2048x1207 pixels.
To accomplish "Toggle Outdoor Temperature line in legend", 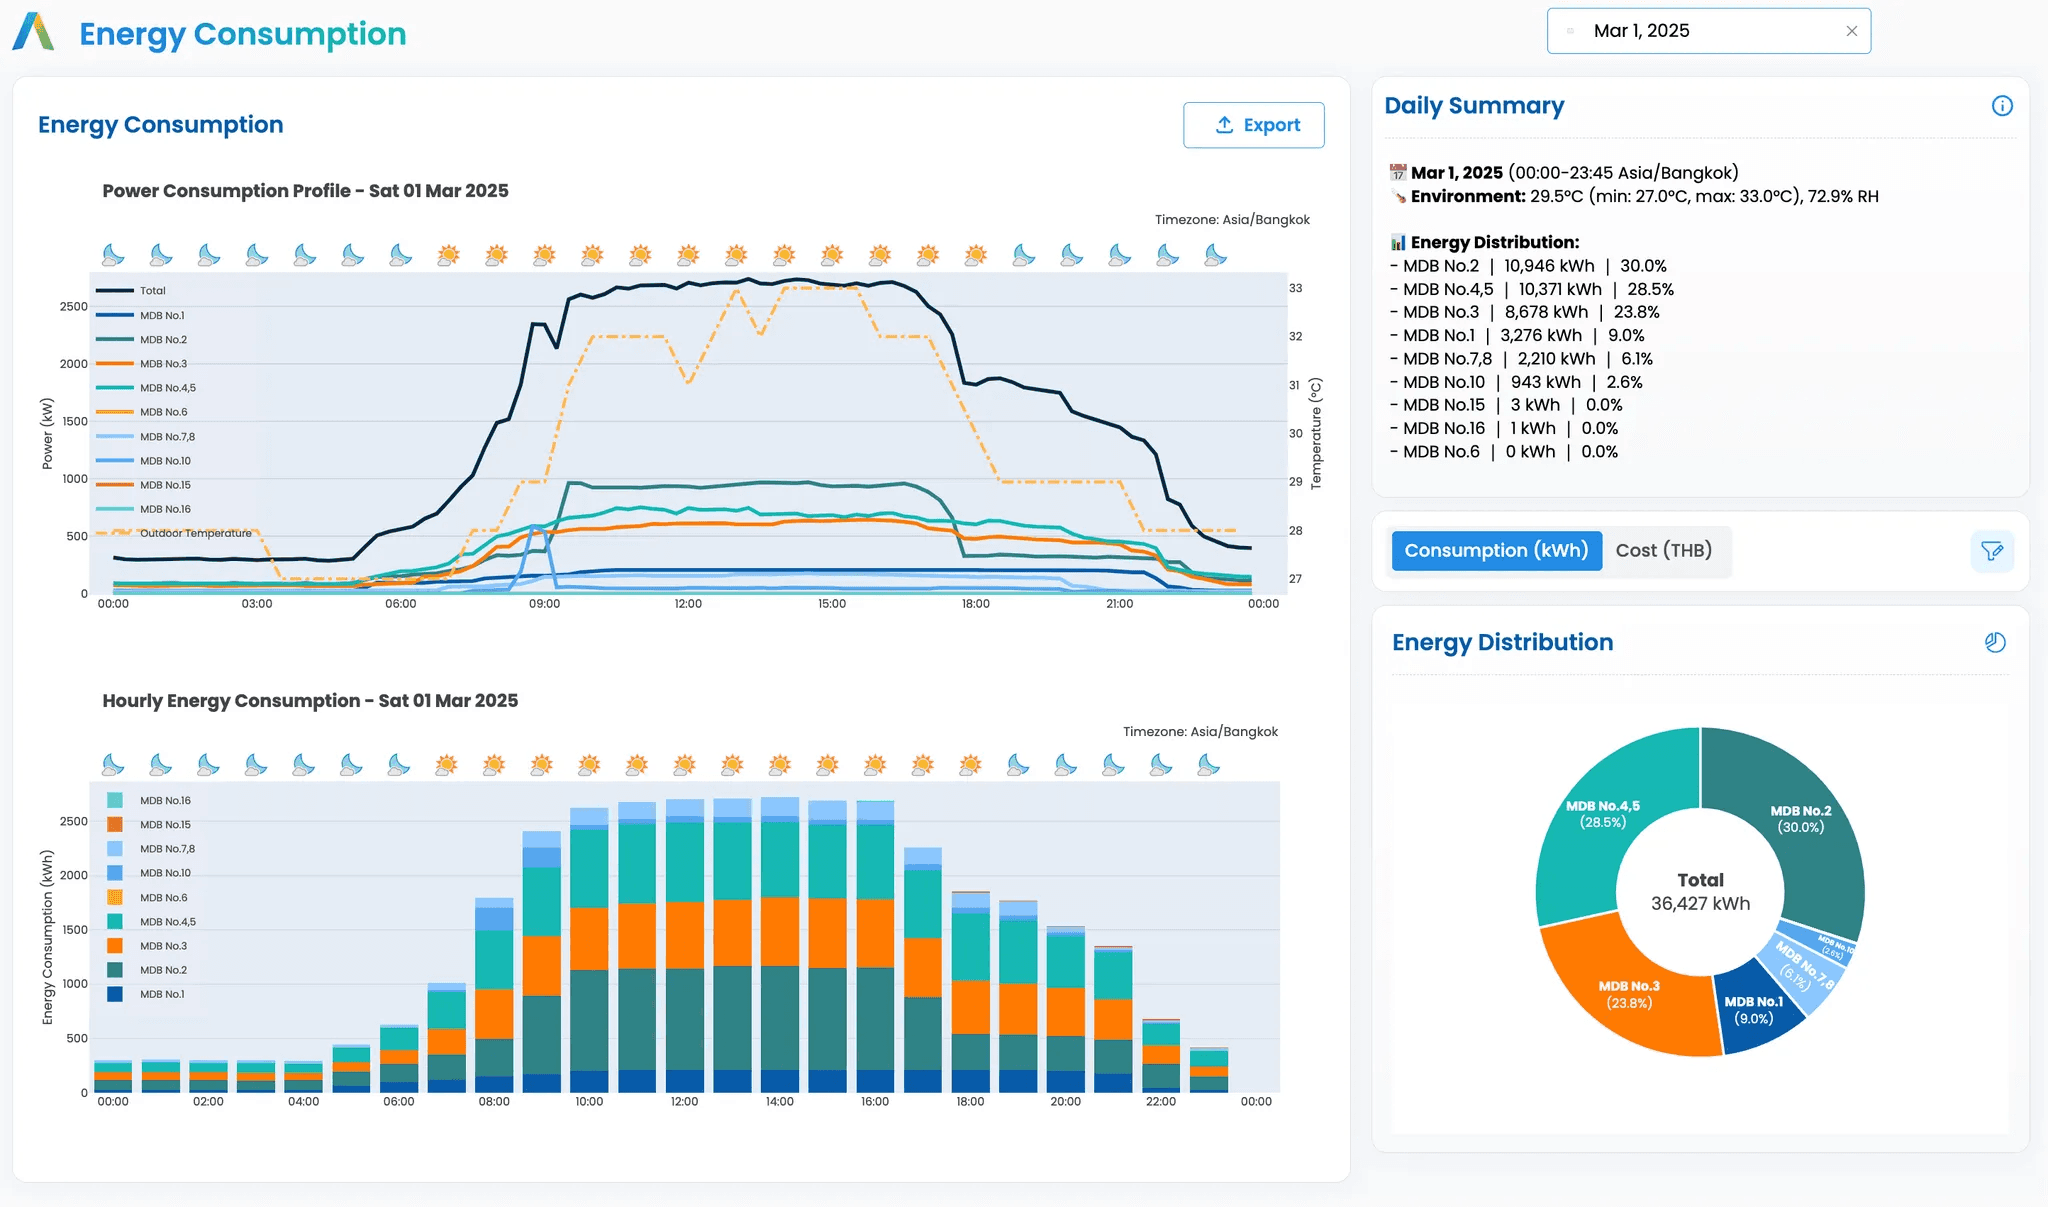I will [174, 534].
